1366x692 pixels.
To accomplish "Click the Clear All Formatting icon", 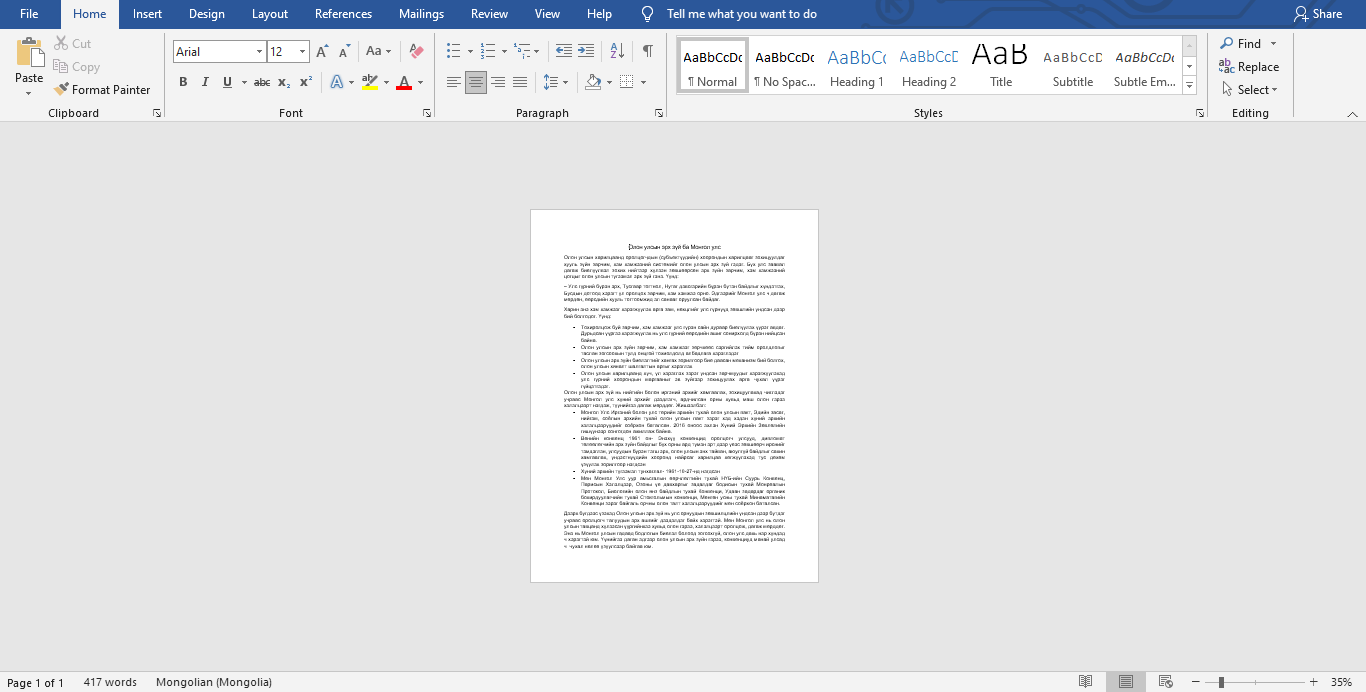I will (x=417, y=51).
